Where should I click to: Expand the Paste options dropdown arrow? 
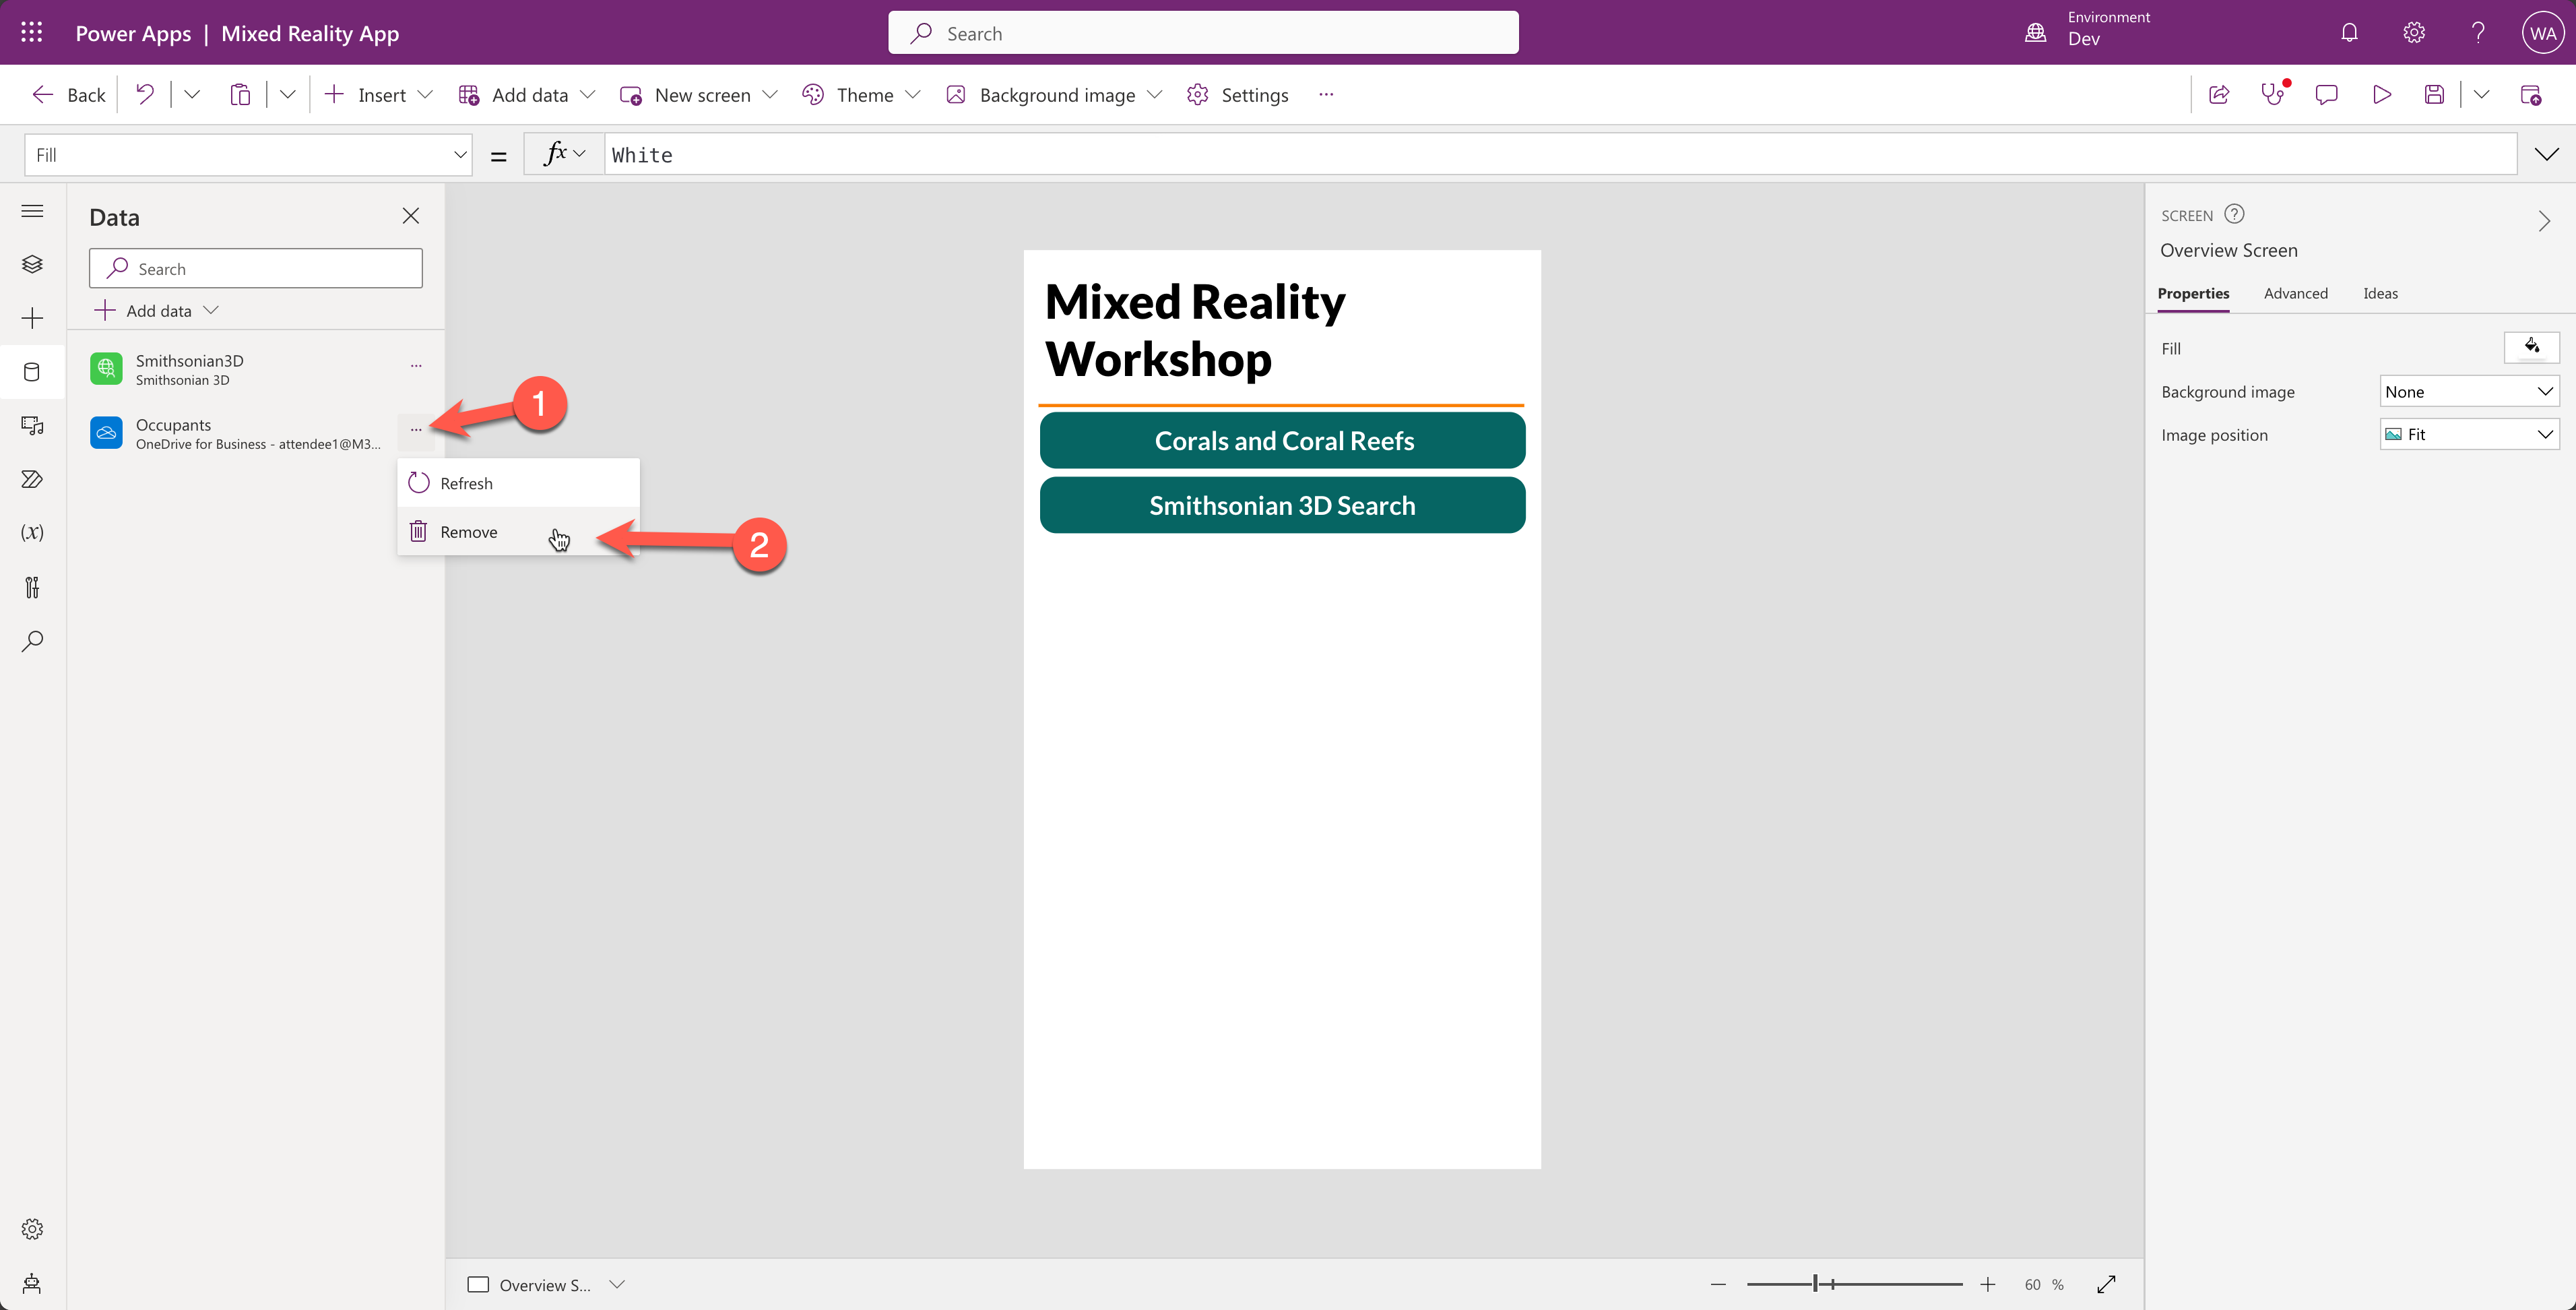coord(288,95)
